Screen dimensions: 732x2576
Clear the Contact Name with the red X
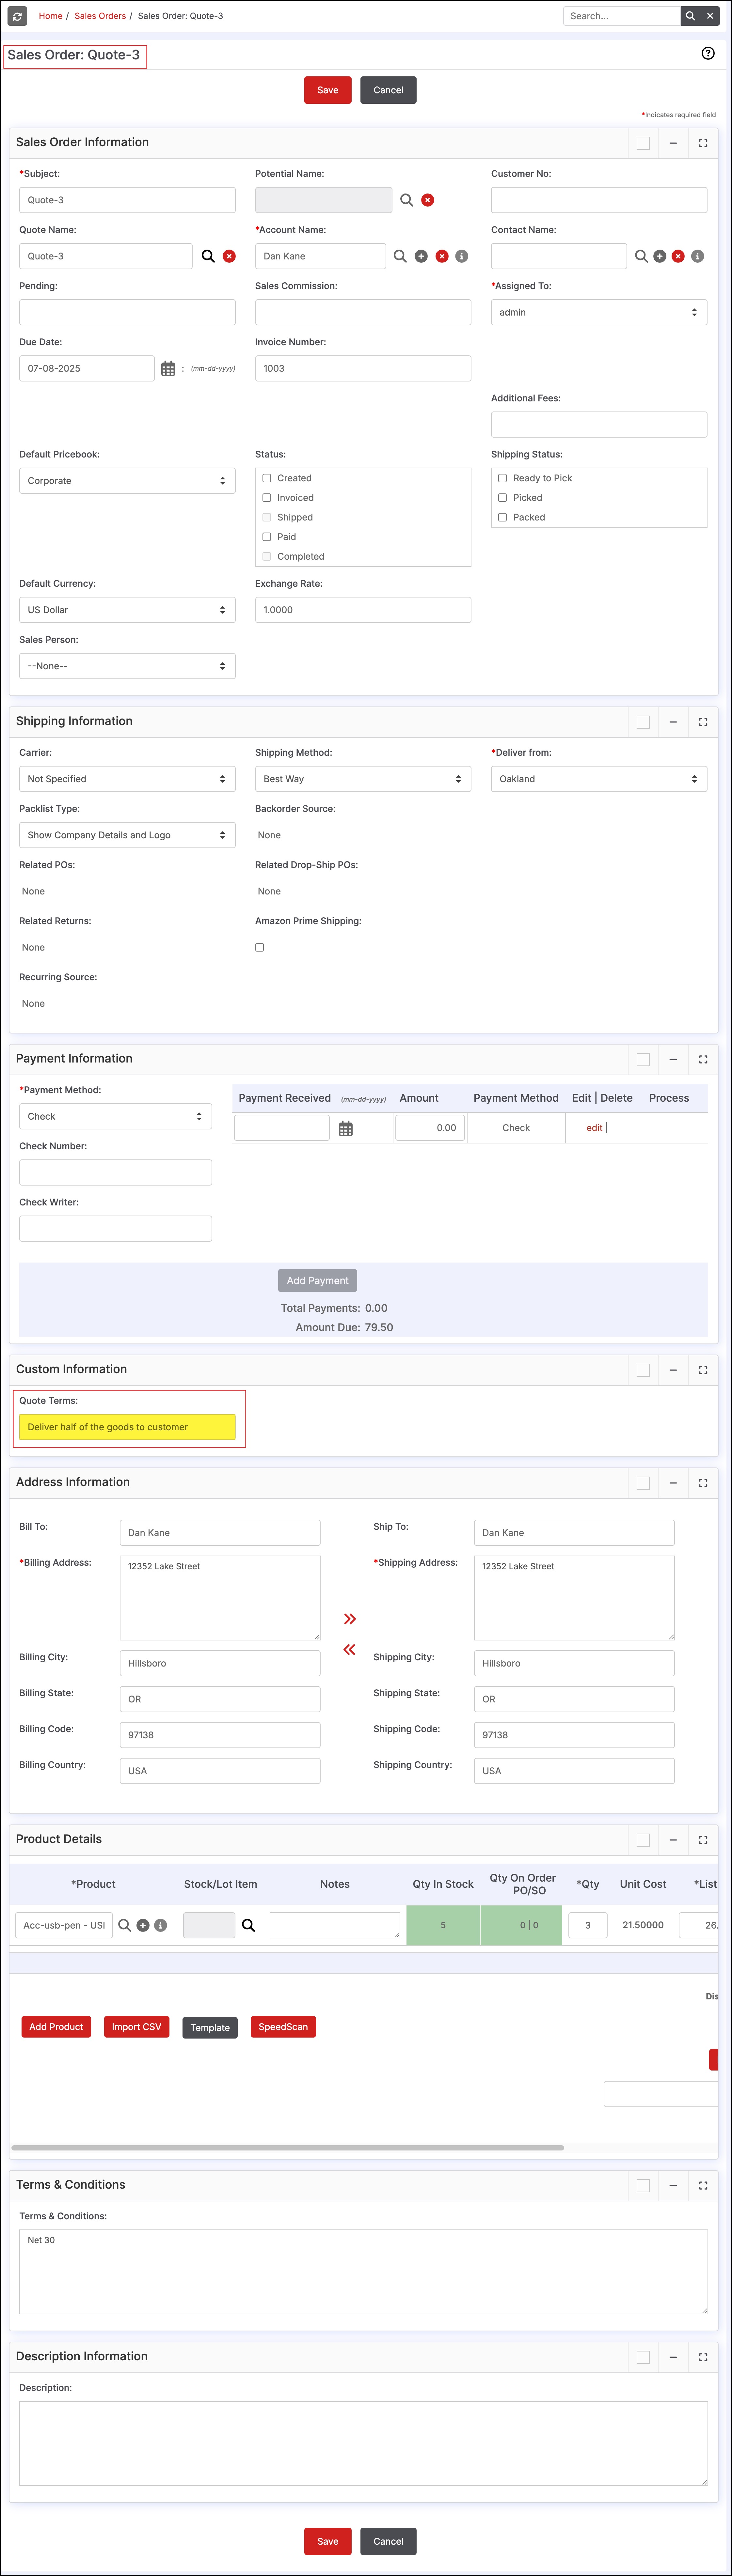678,256
